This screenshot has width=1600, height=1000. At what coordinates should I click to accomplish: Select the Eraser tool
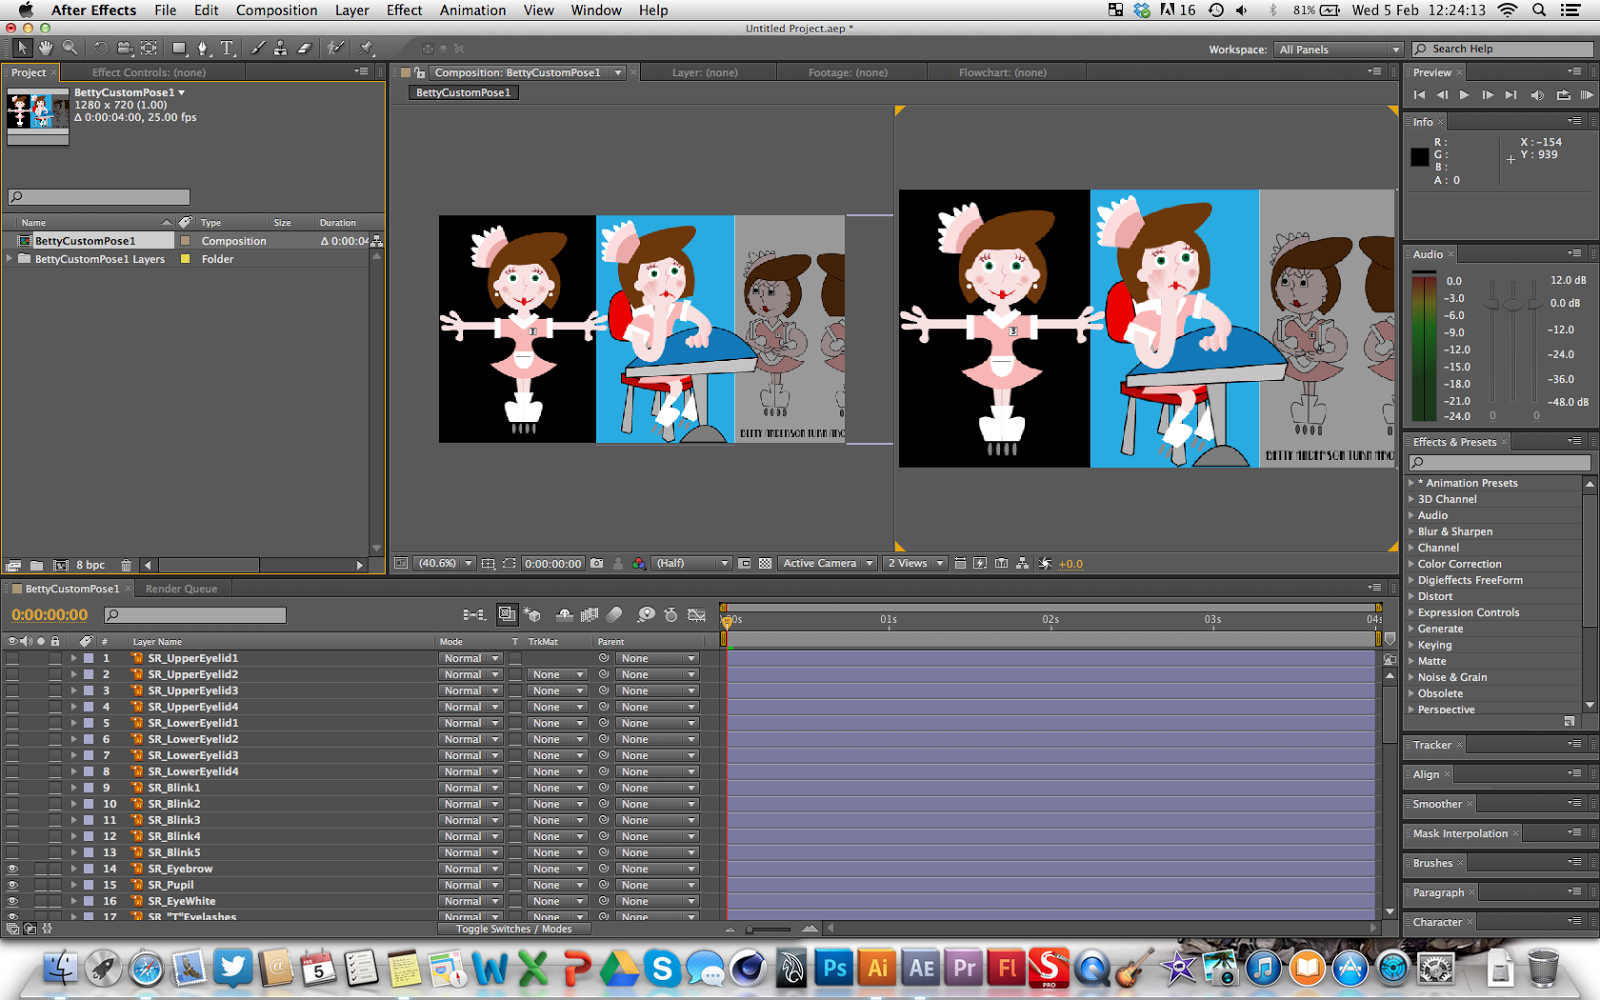click(x=305, y=48)
